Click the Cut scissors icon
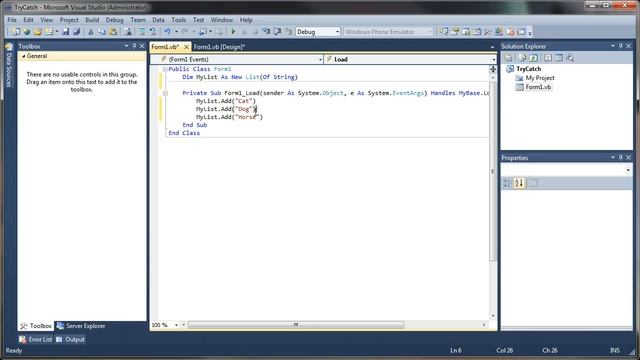The image size is (640, 360). (x=91, y=32)
